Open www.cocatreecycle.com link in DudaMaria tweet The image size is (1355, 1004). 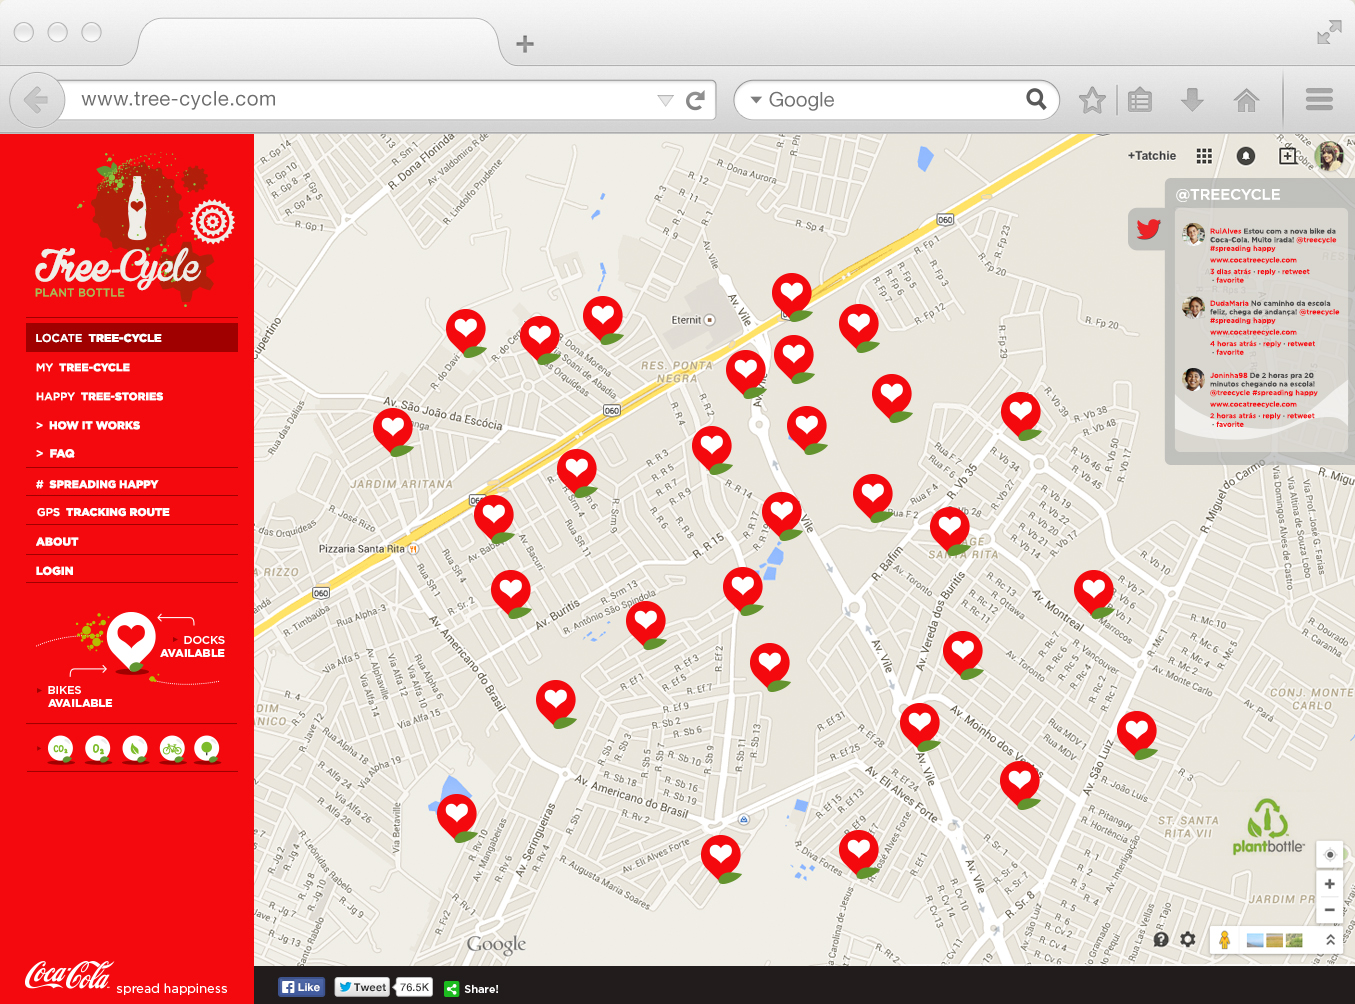point(1253,332)
